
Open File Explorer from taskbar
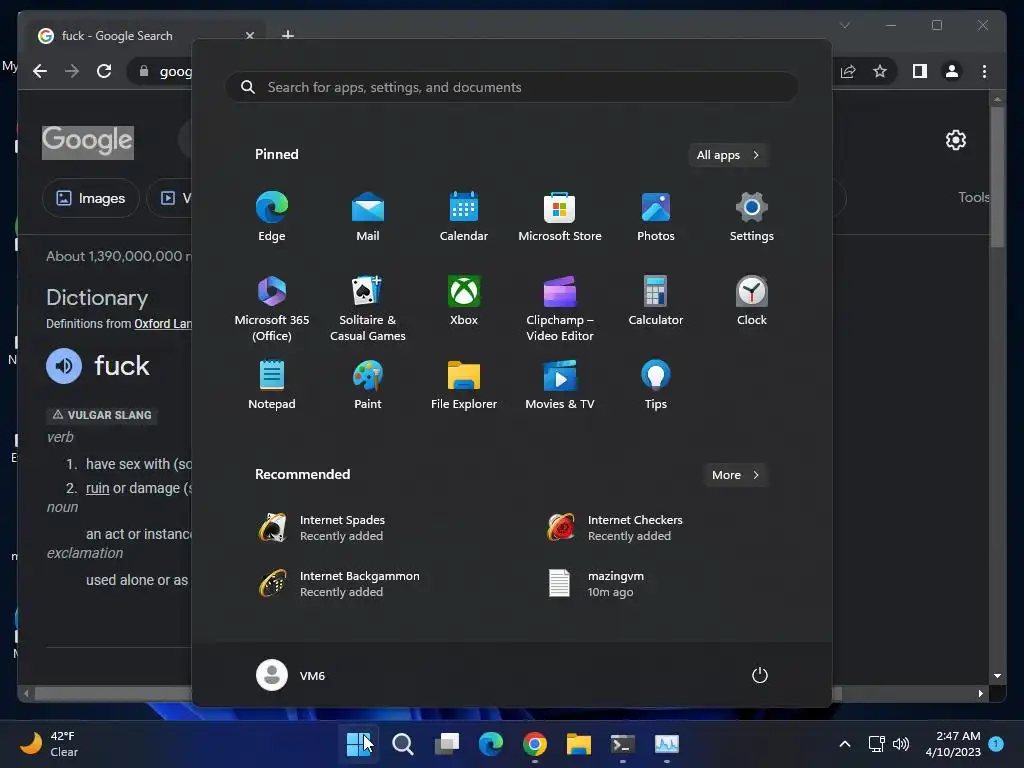[x=579, y=744]
